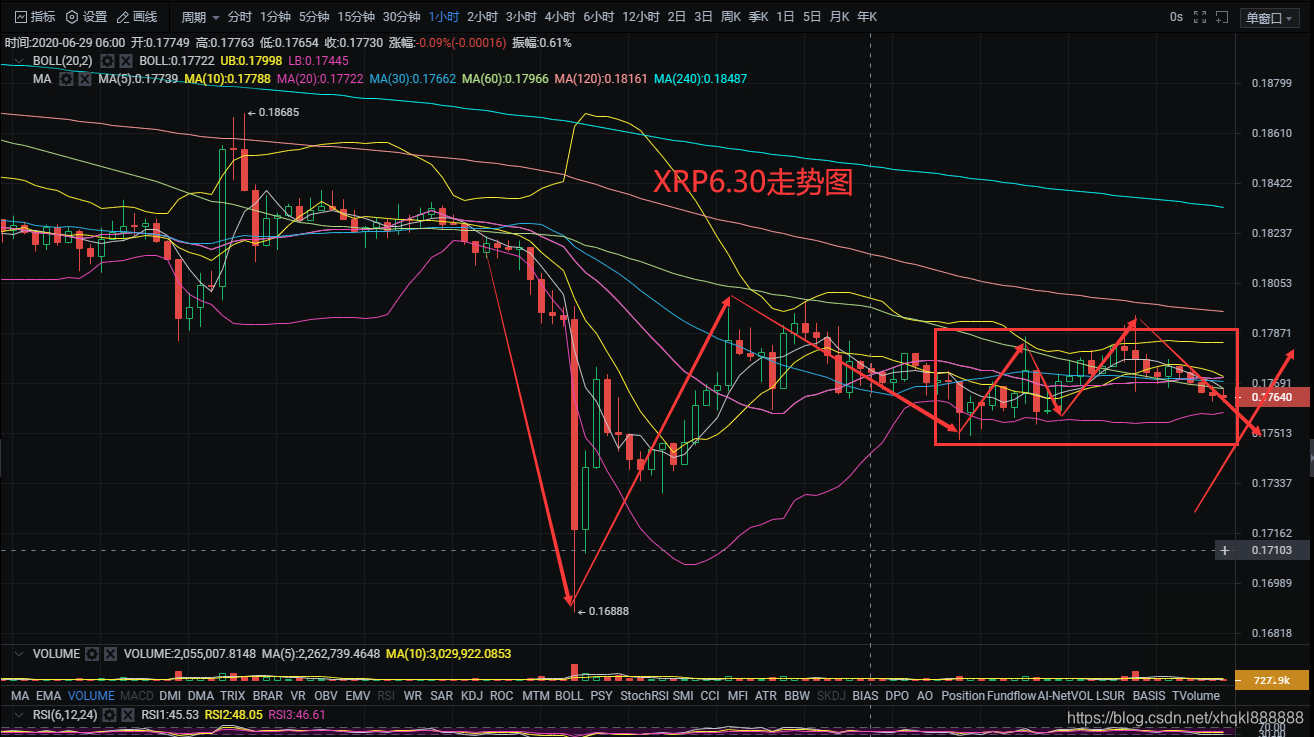Image resolution: width=1314 pixels, height=737 pixels.
Task: Add the BASIS indicator
Action: [1149, 695]
